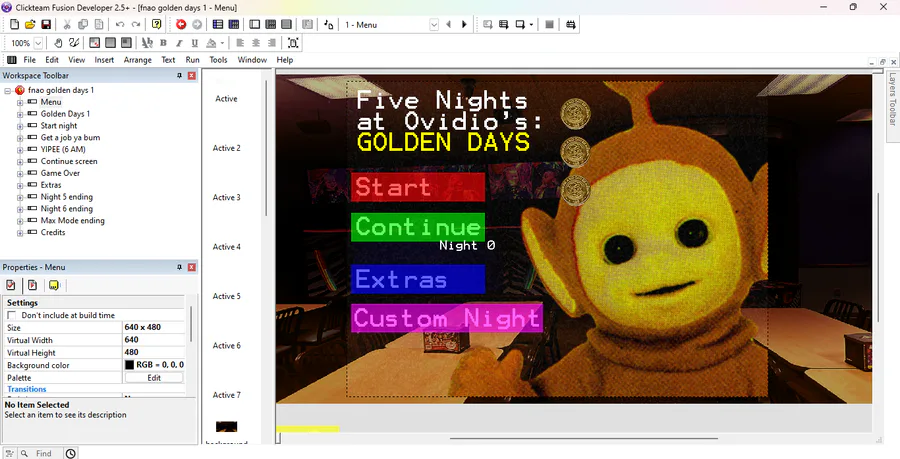
Task: Open the Help menu
Action: click(x=285, y=60)
